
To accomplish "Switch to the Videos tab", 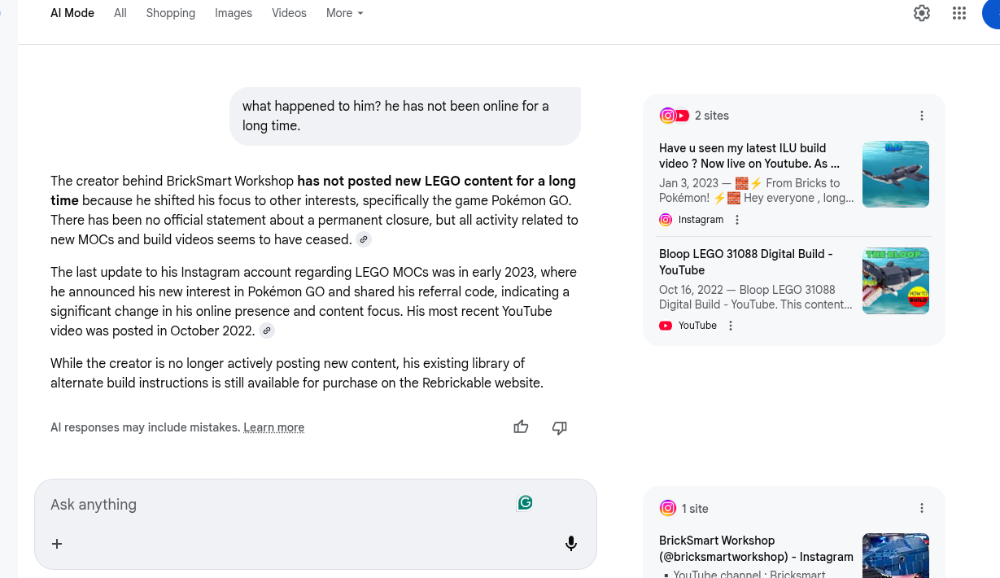I will tap(289, 13).
